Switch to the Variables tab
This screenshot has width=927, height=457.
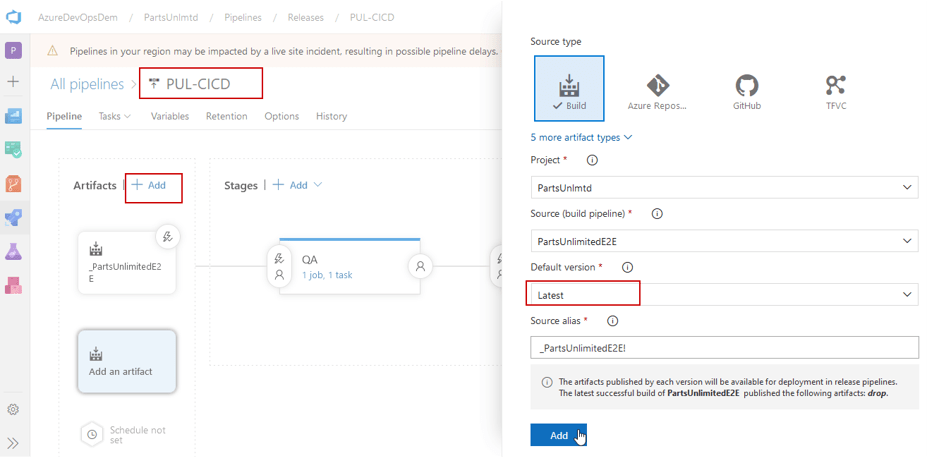click(x=169, y=116)
